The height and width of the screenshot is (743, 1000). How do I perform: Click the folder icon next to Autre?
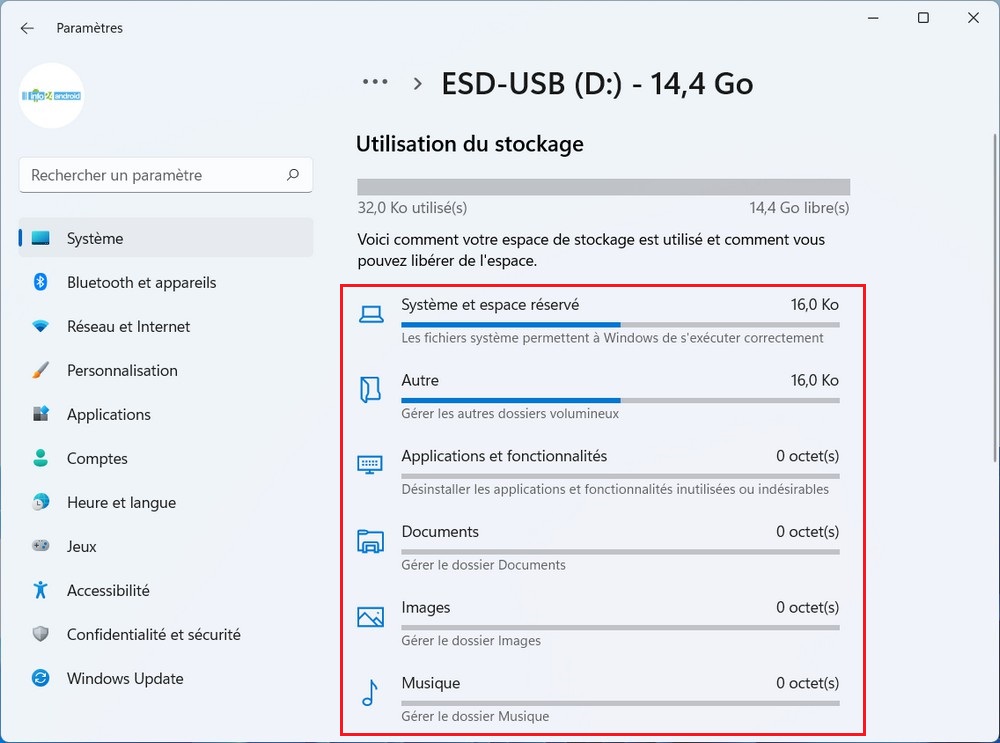click(x=371, y=390)
